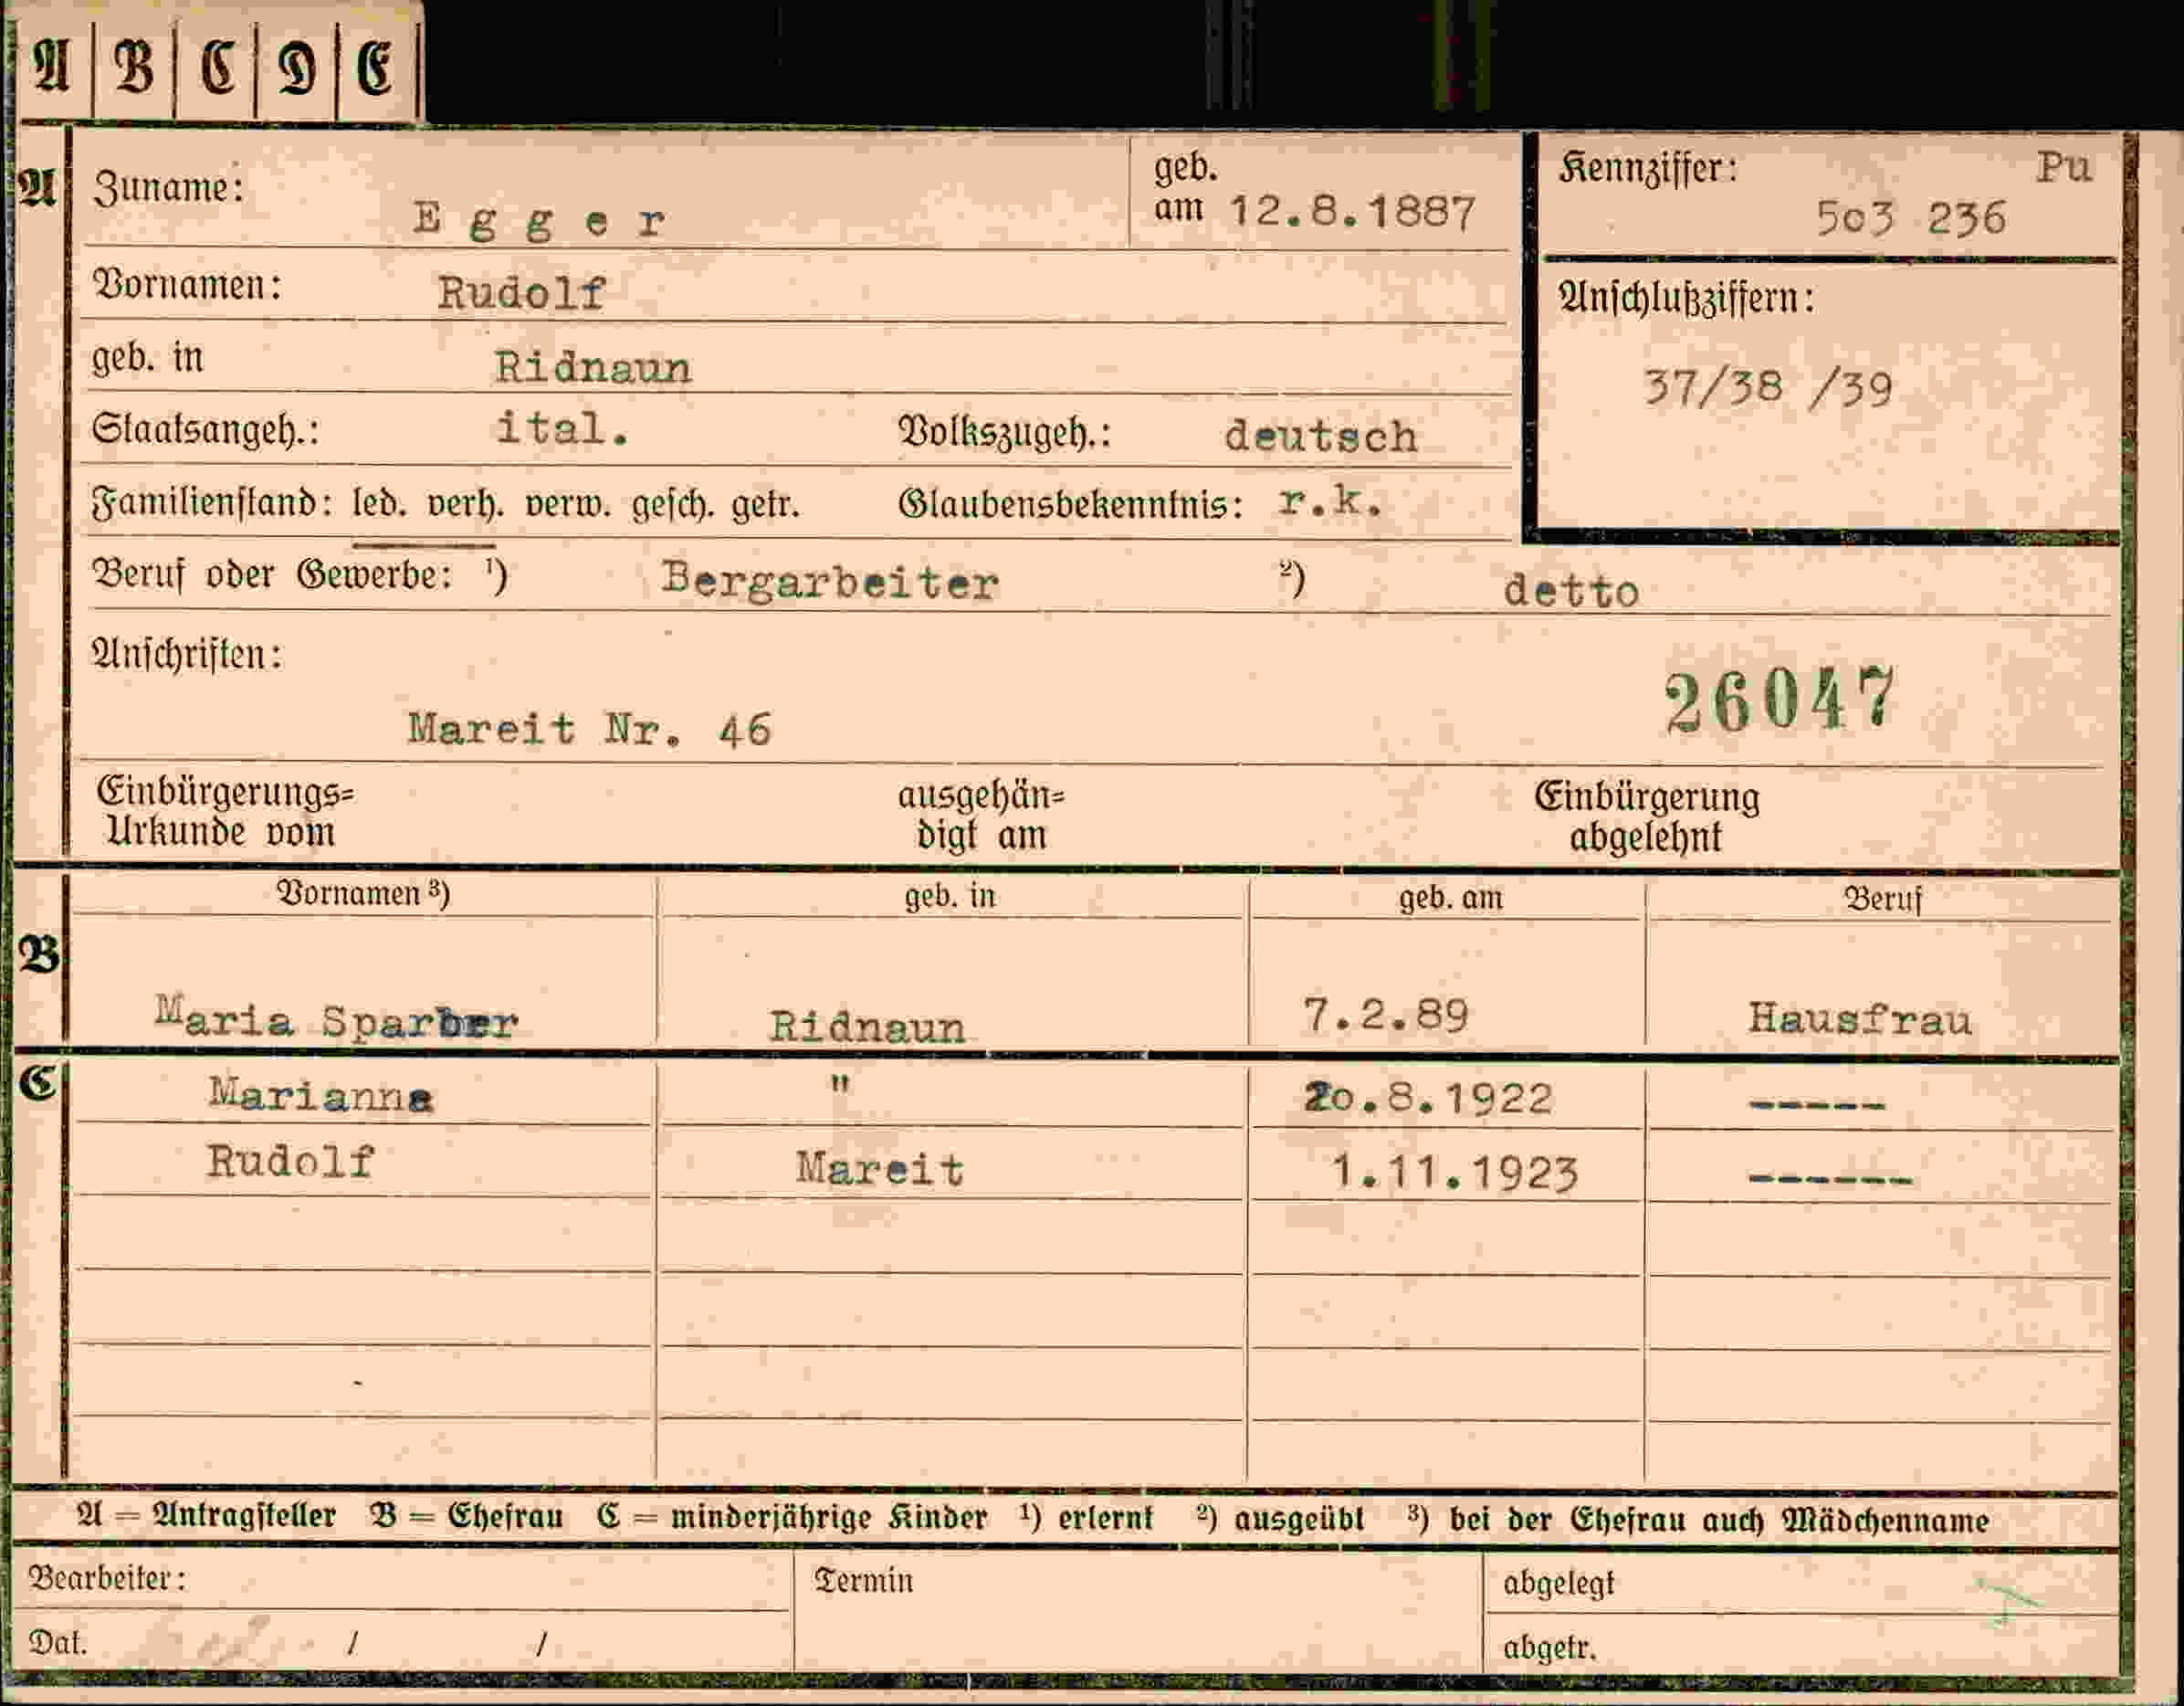This screenshot has width=2184, height=1706.
Task: Click the wife's occupation 'Hausfrau'
Action: (1860, 1019)
